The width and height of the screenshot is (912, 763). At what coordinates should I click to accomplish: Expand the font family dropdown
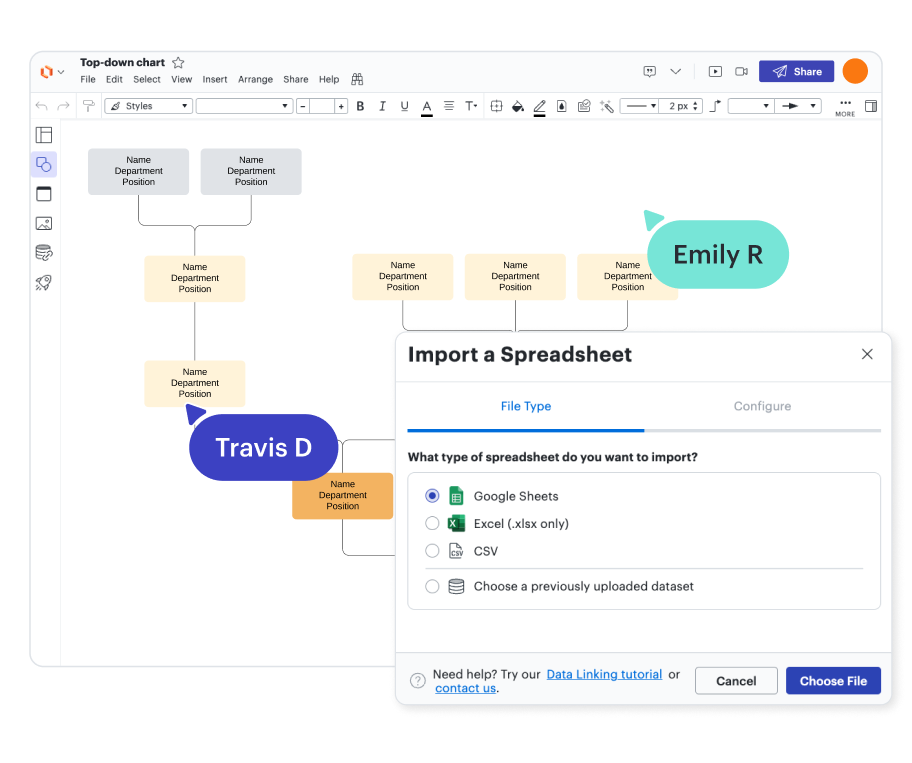tap(244, 106)
